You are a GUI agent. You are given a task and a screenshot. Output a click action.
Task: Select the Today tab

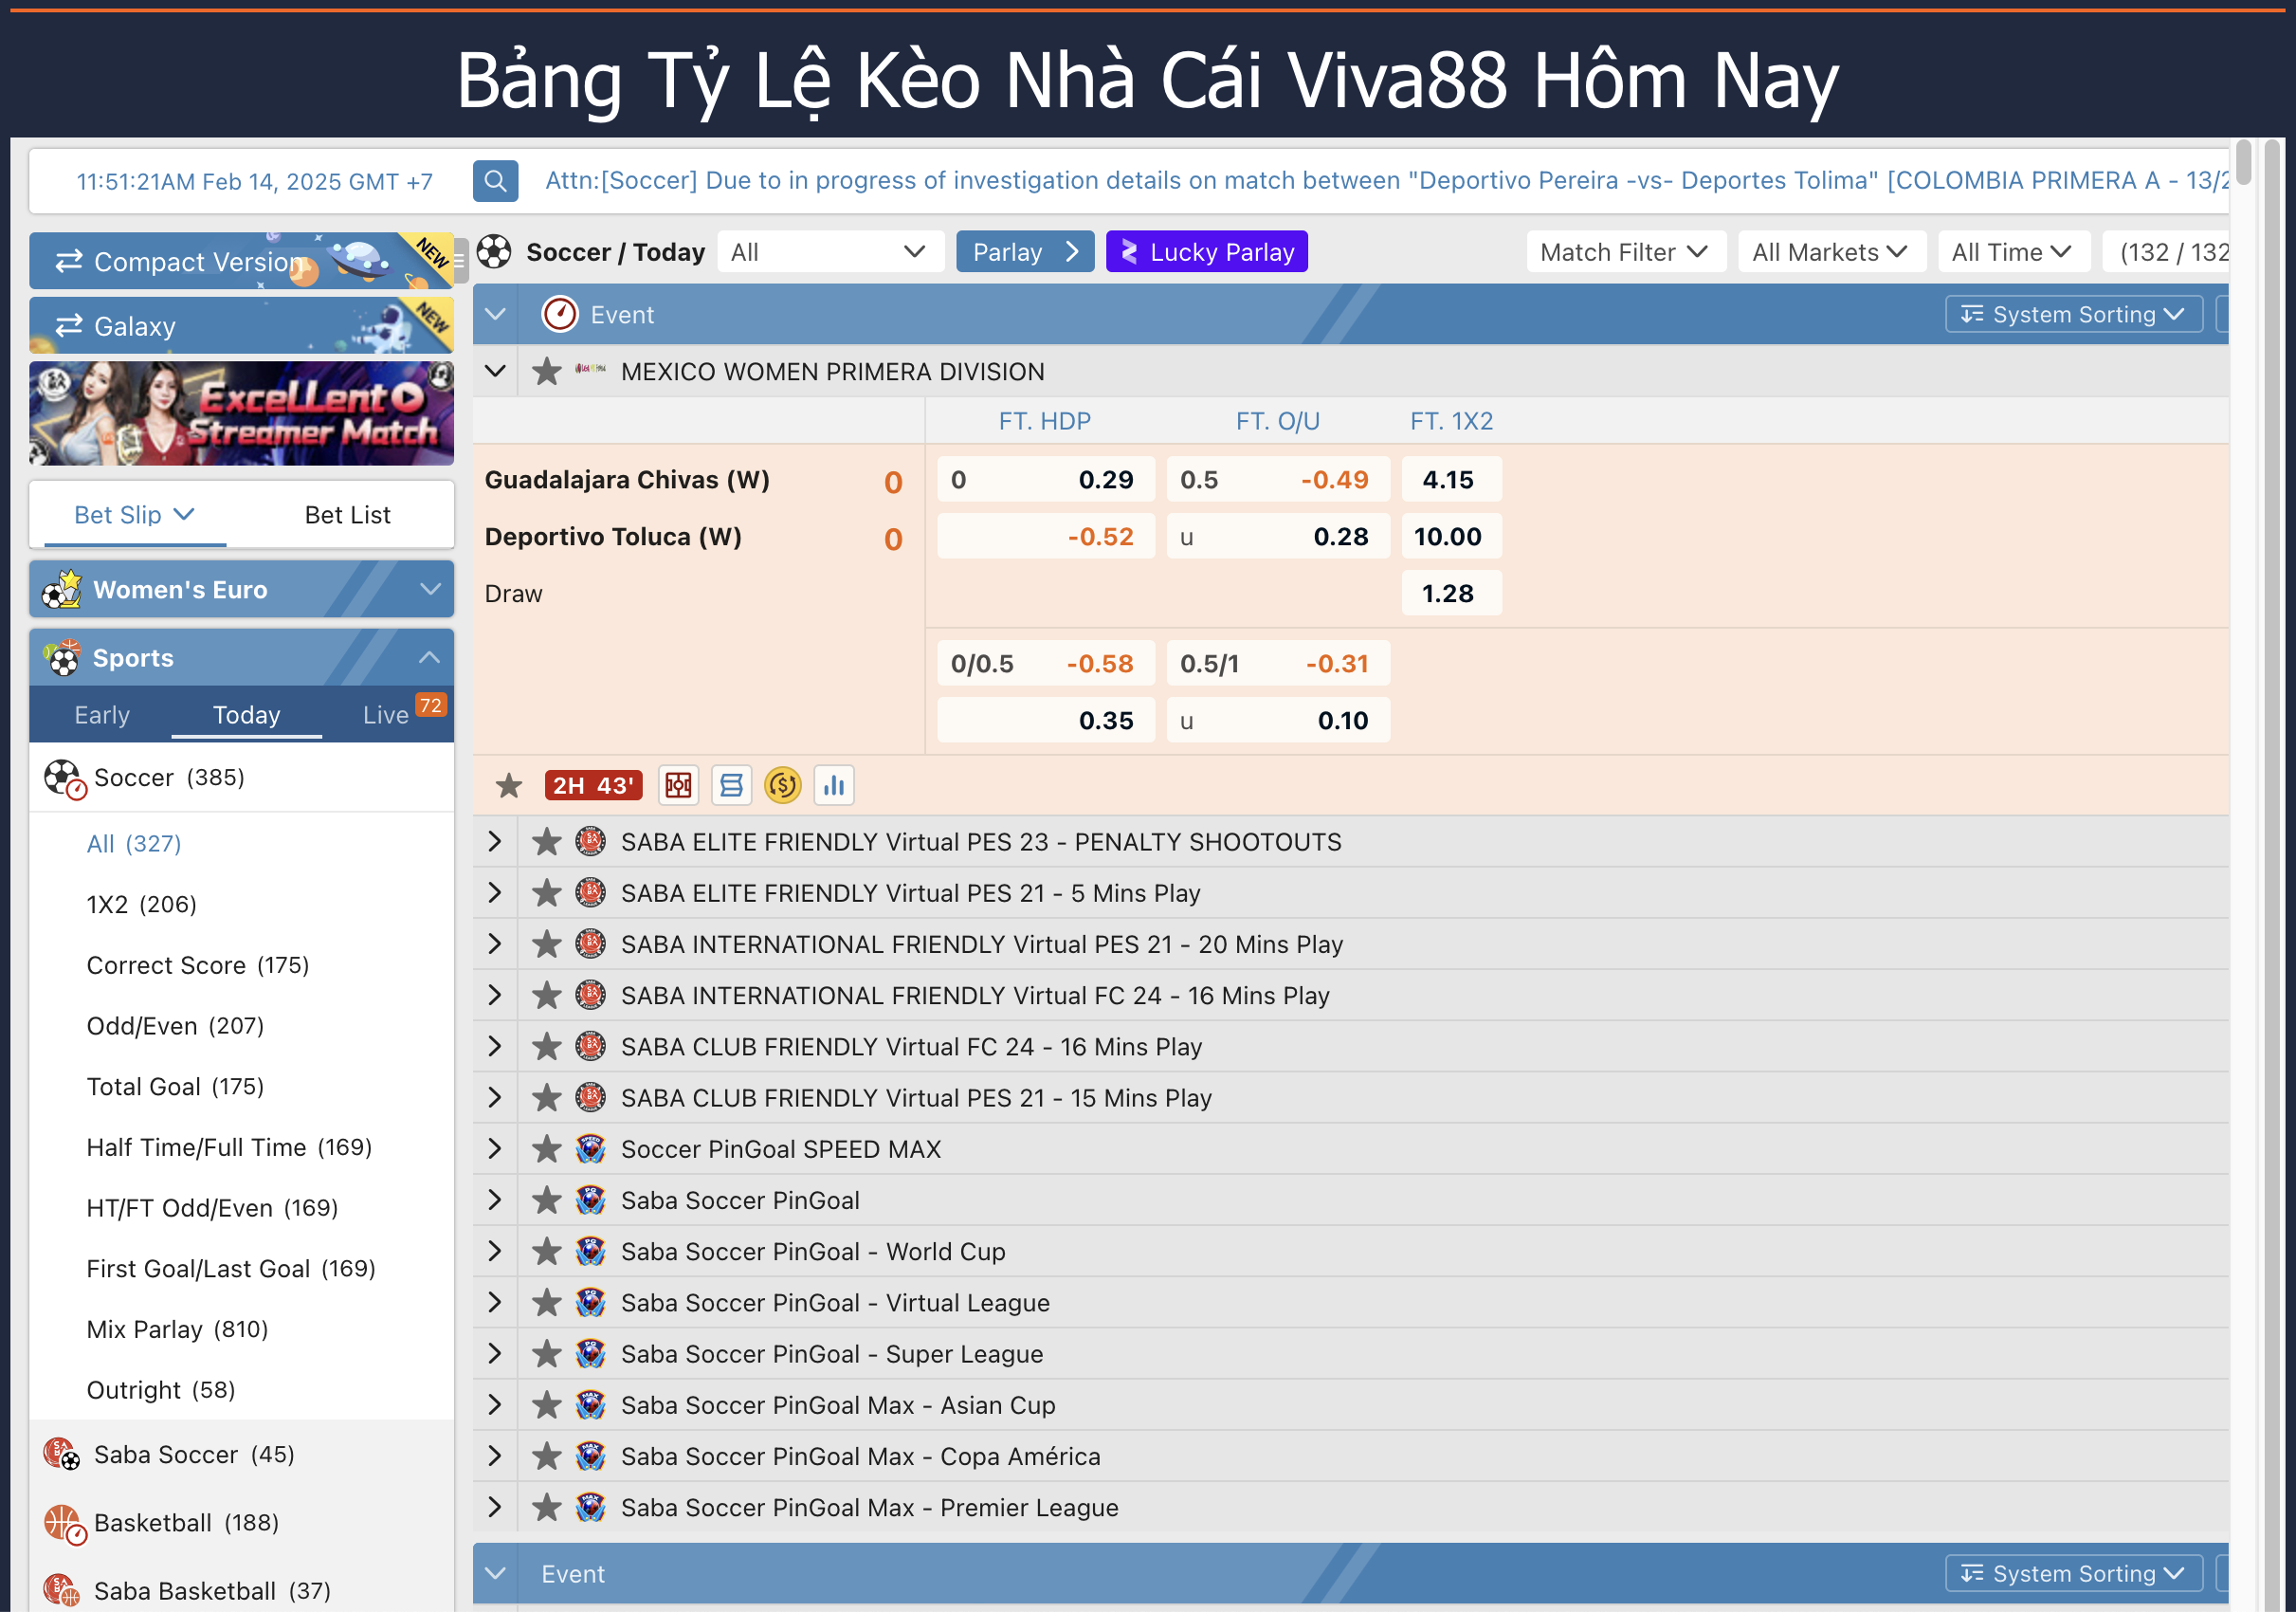(246, 715)
